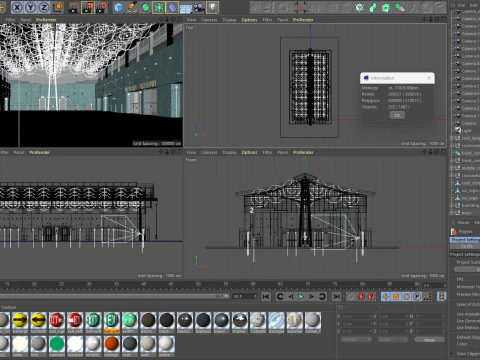Open ProRender menu in front viewport
This screenshot has width=480, height=360.
tap(303, 152)
